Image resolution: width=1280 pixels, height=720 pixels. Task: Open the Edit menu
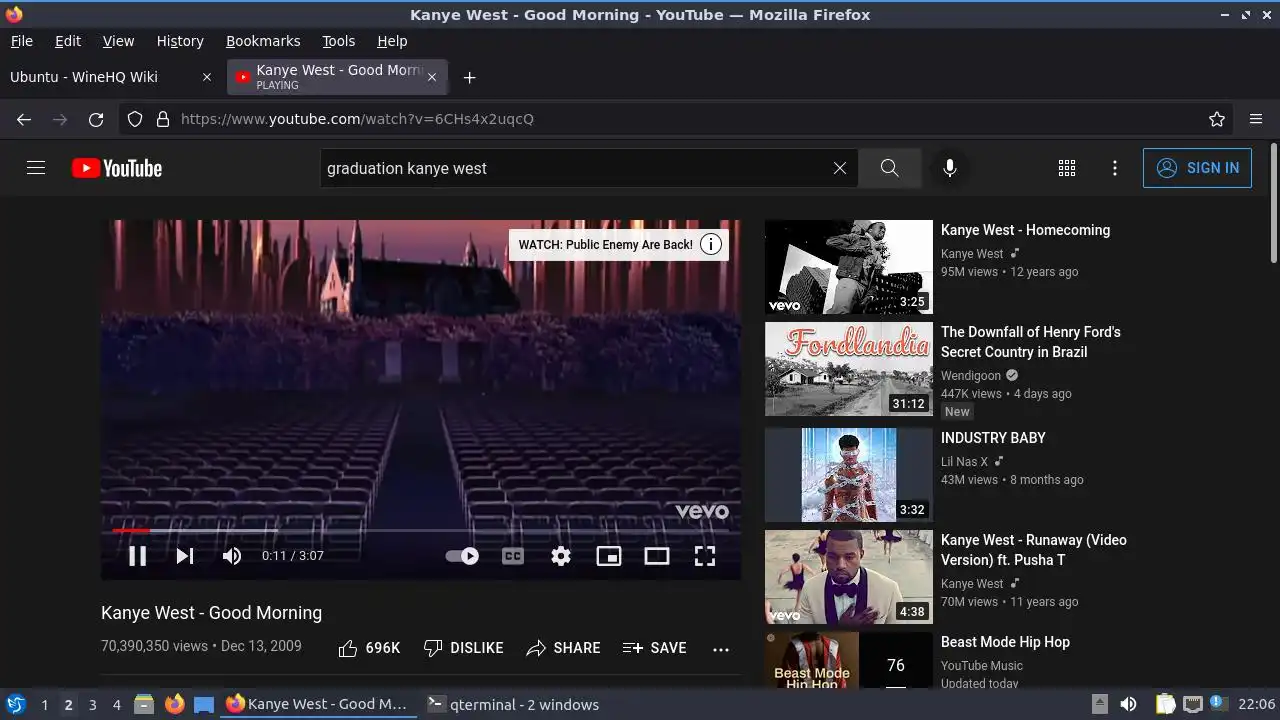tap(68, 41)
